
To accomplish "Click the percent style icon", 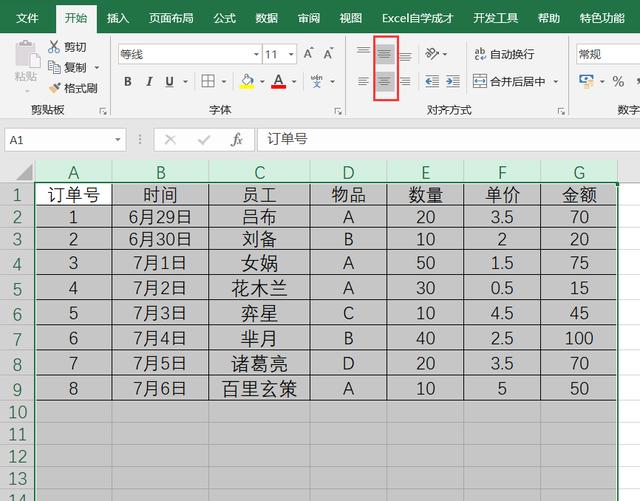I will tap(618, 81).
